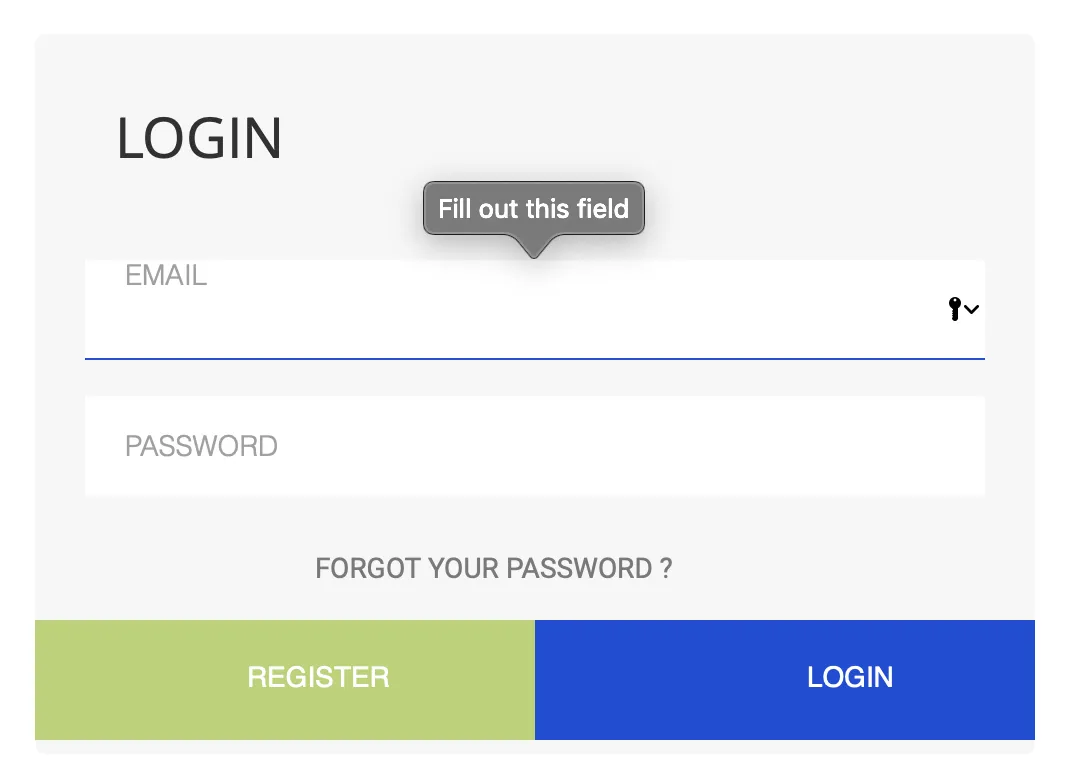Open the saved passwords chevron dropdown
The image size is (1074, 774).
pos(972,310)
